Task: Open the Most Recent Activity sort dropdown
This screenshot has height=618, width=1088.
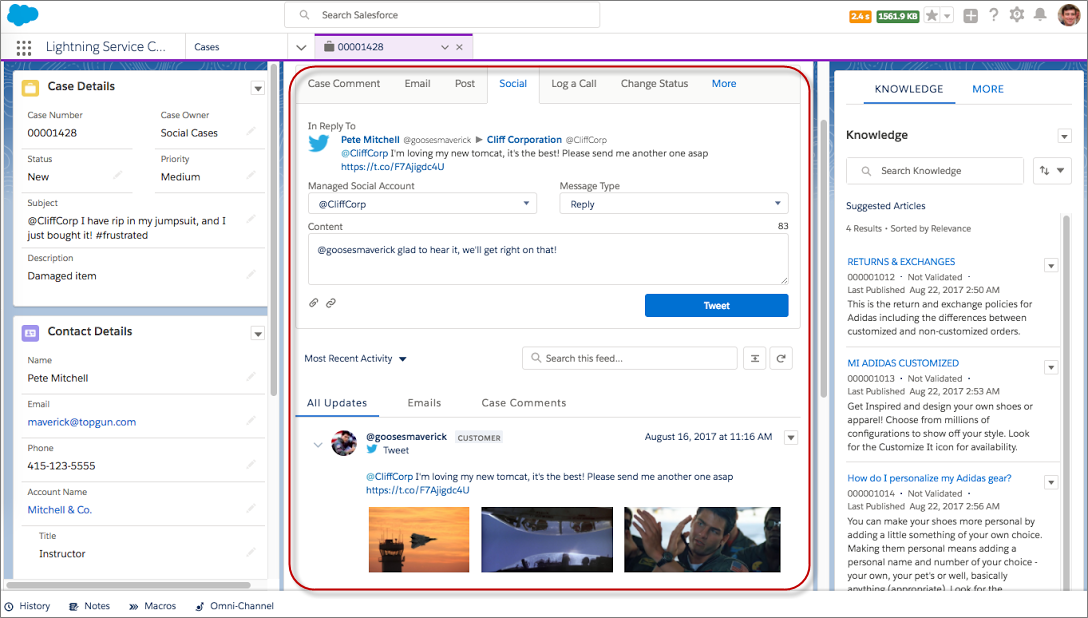Action: point(355,359)
